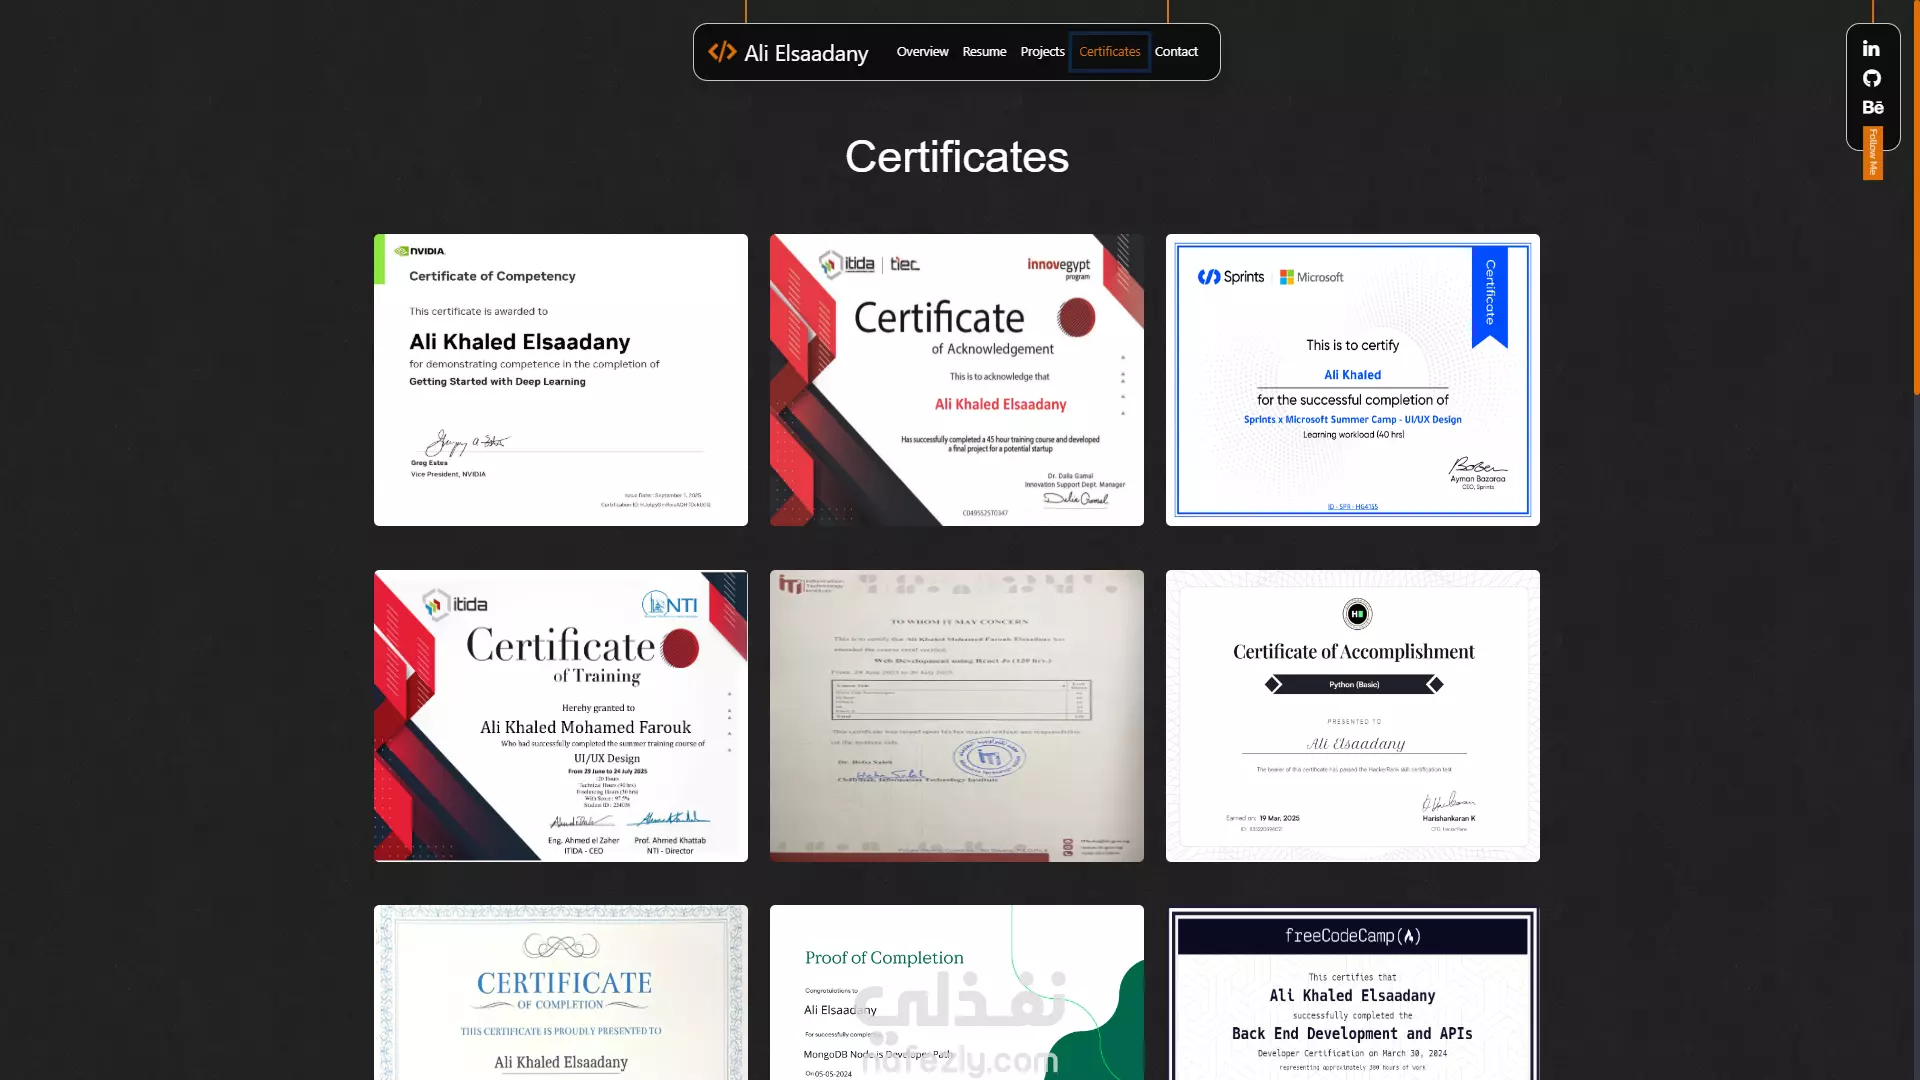Click the orange Follow Me tag
Viewport: 1920px width, 1080px height.
1873,153
